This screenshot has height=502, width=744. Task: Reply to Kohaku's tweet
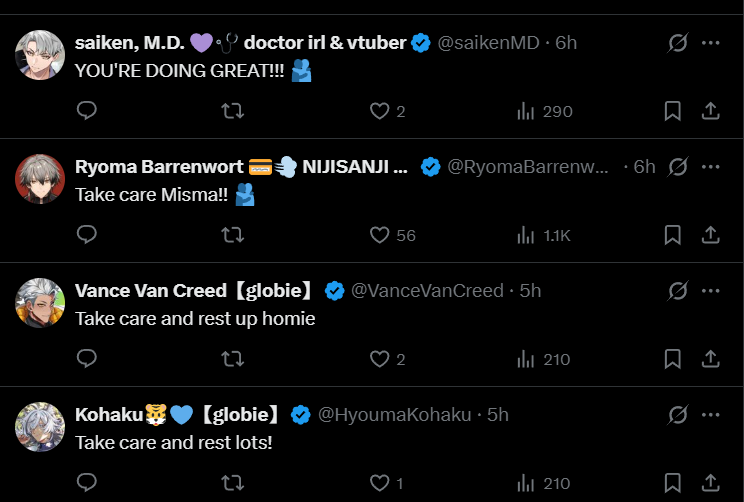87,483
